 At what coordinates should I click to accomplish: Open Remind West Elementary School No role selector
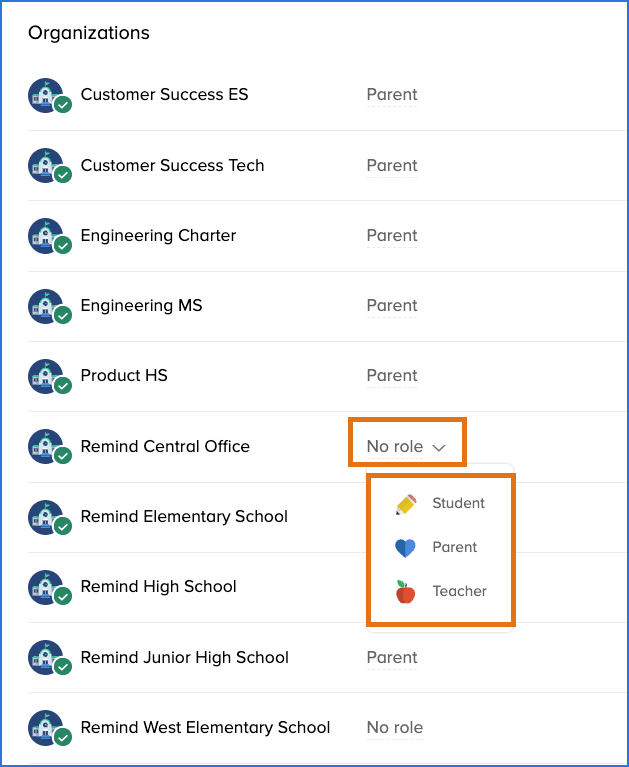pos(395,727)
